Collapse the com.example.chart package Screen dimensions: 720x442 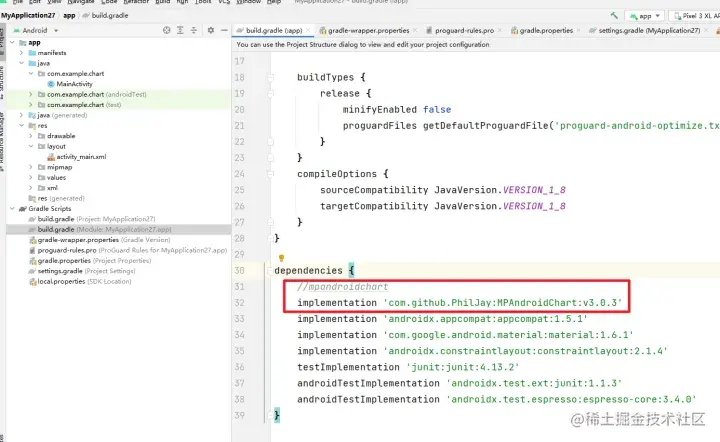(31, 73)
